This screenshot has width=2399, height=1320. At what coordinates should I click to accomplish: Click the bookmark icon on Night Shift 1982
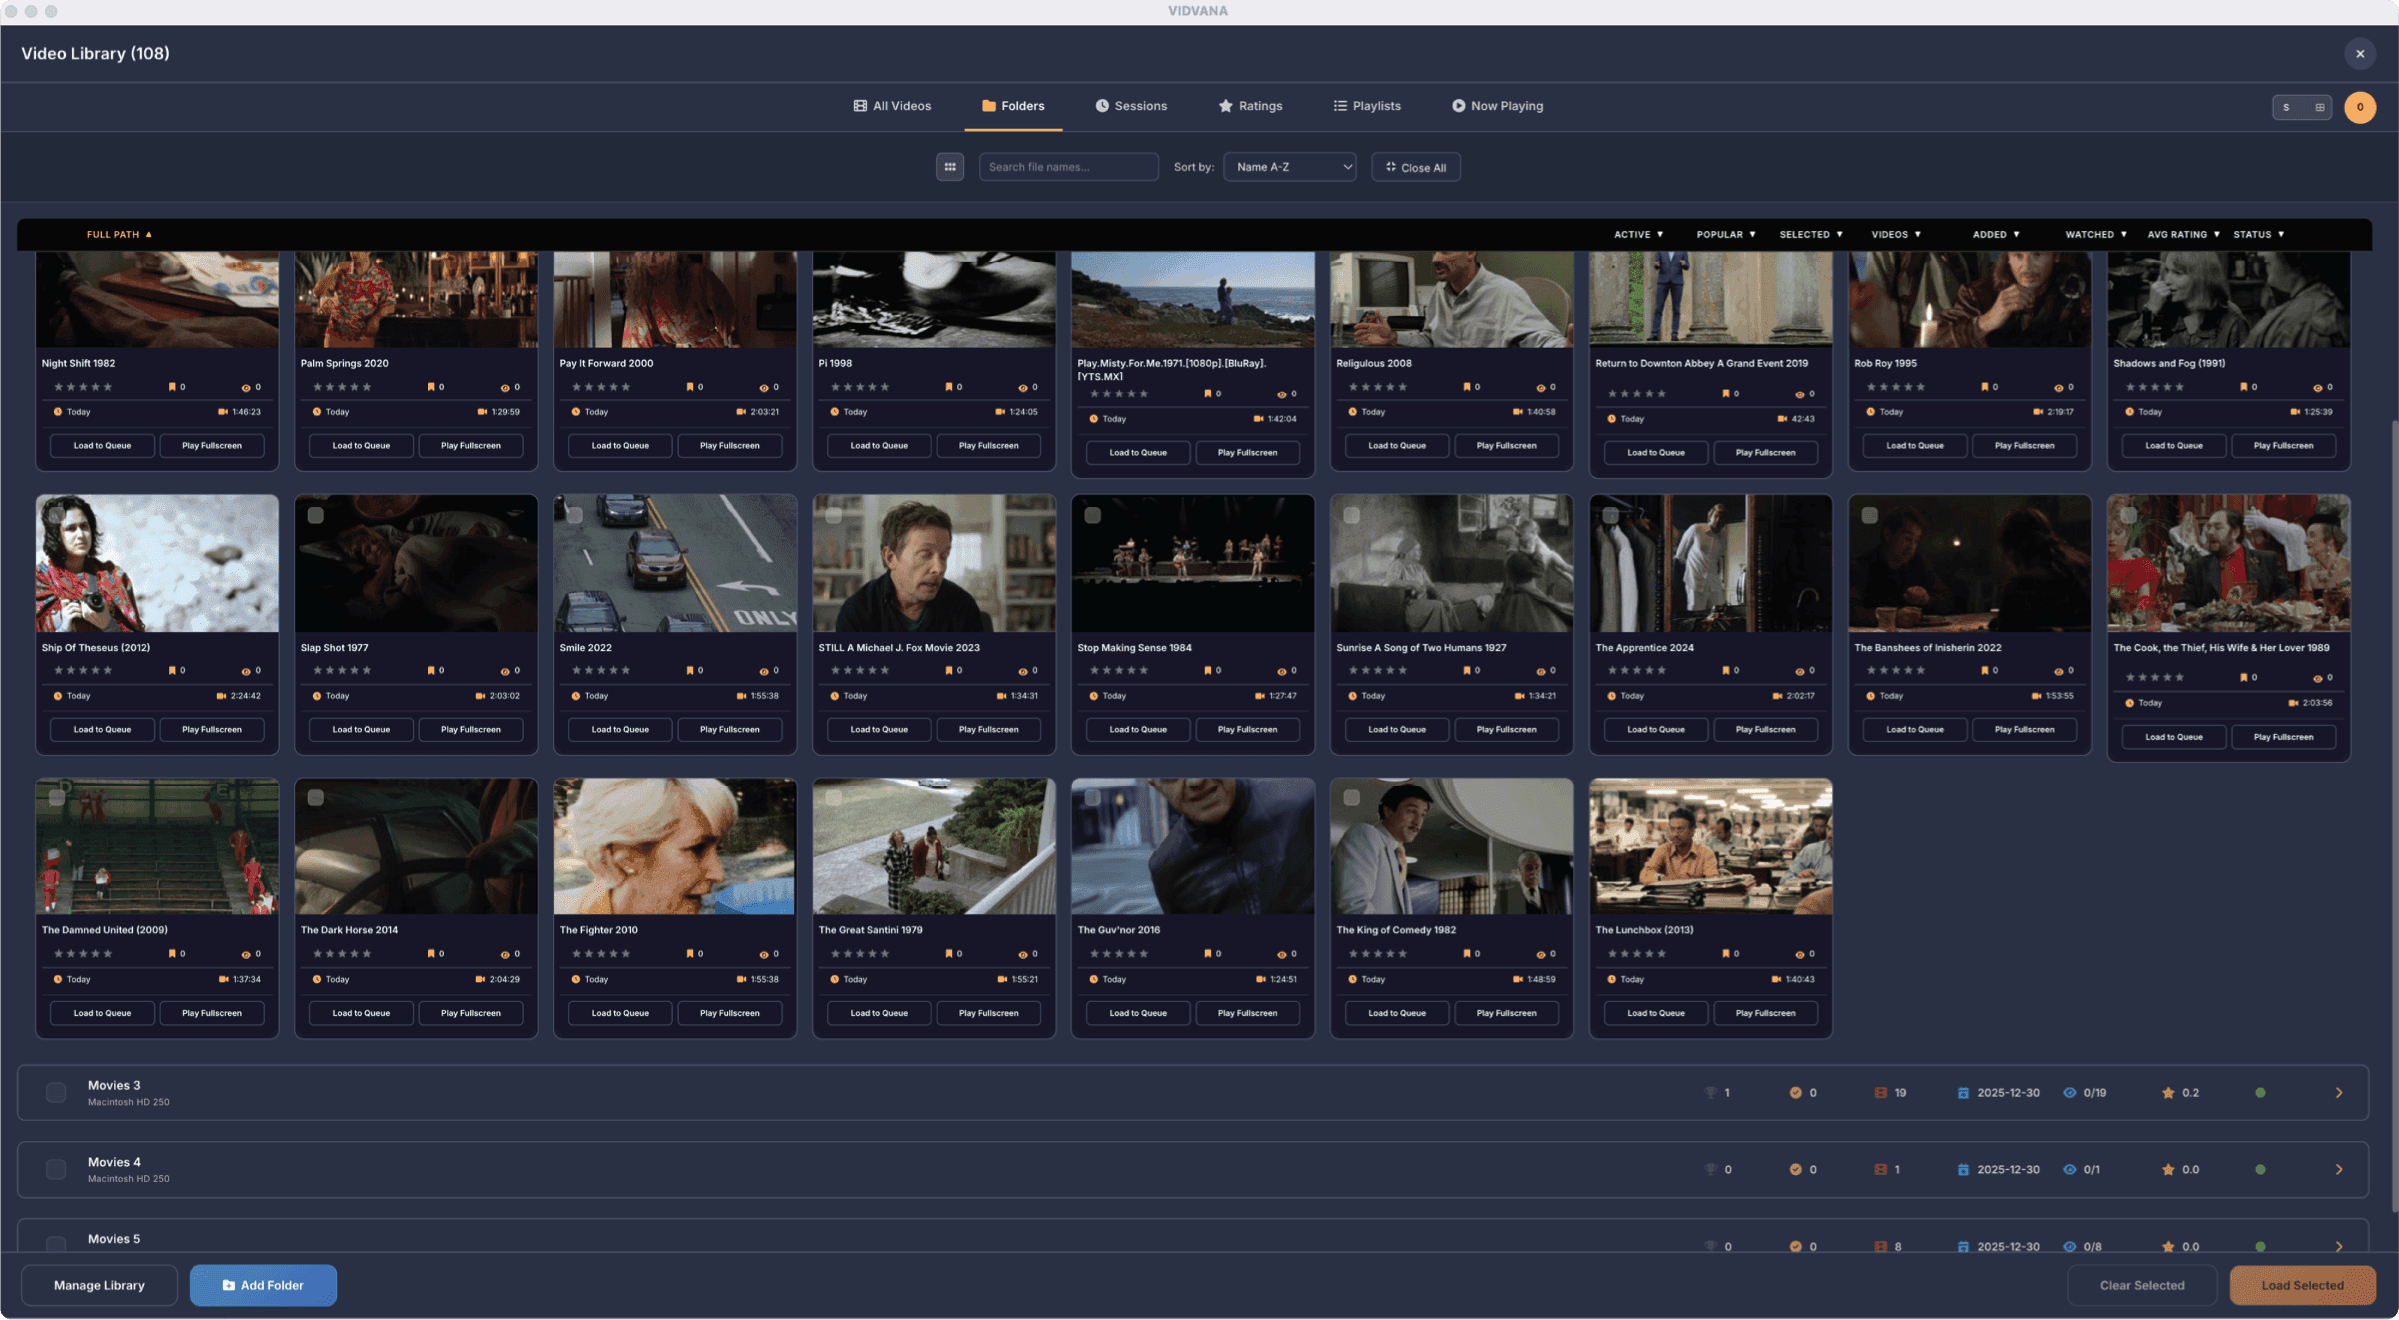coord(172,387)
